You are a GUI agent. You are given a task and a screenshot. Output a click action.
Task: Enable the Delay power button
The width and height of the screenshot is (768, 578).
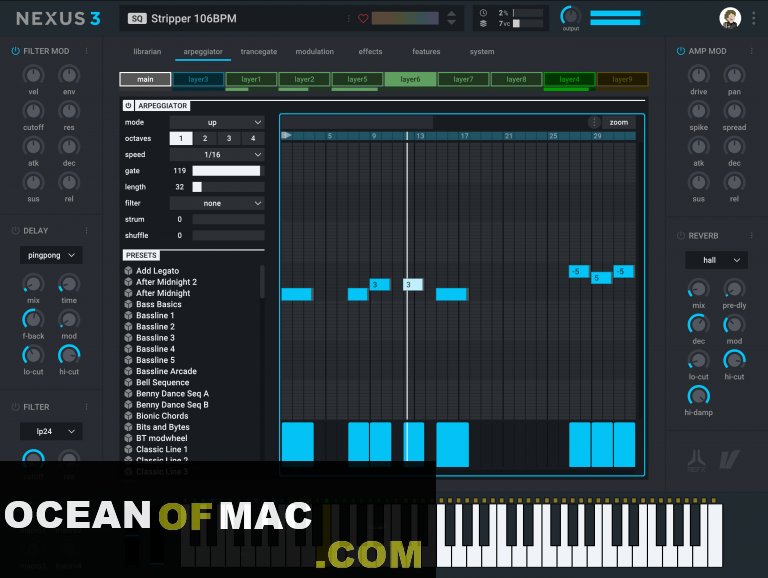click(x=16, y=231)
